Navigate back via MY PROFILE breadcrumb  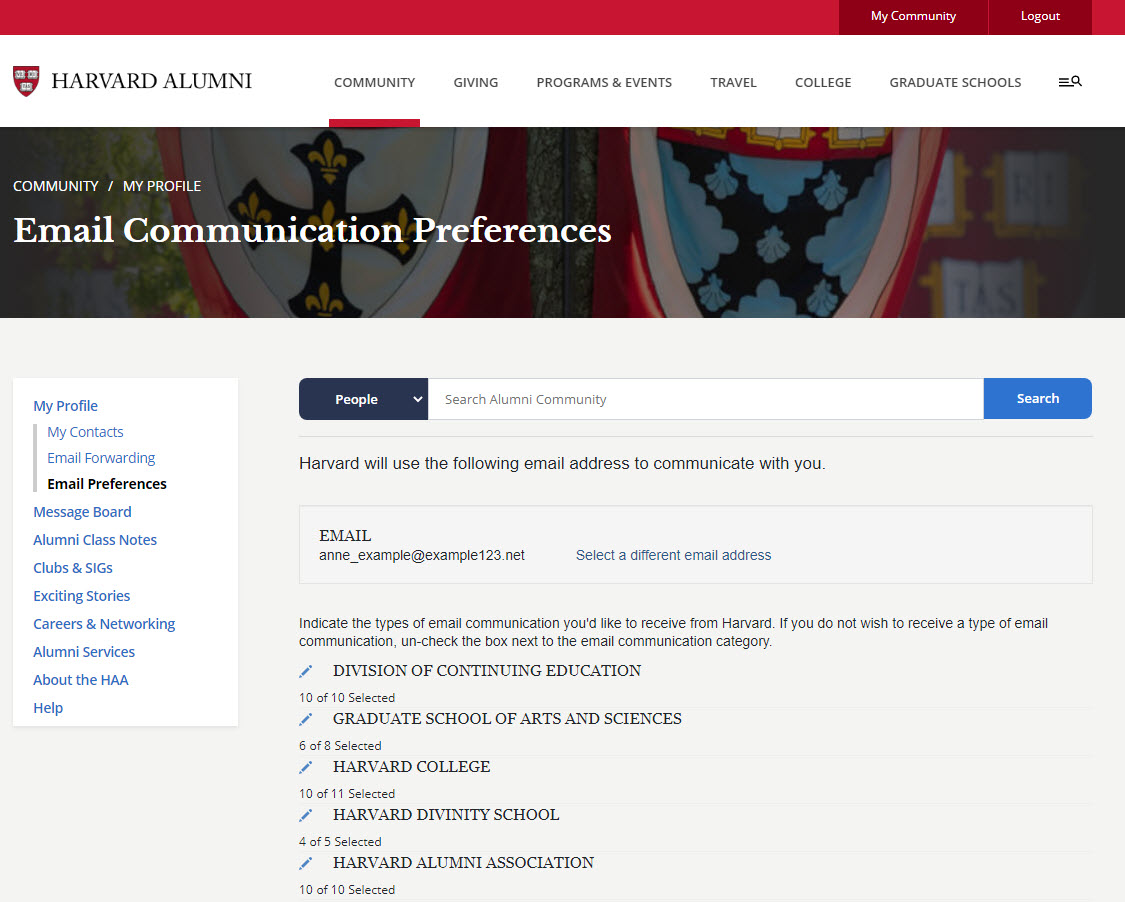click(x=162, y=185)
